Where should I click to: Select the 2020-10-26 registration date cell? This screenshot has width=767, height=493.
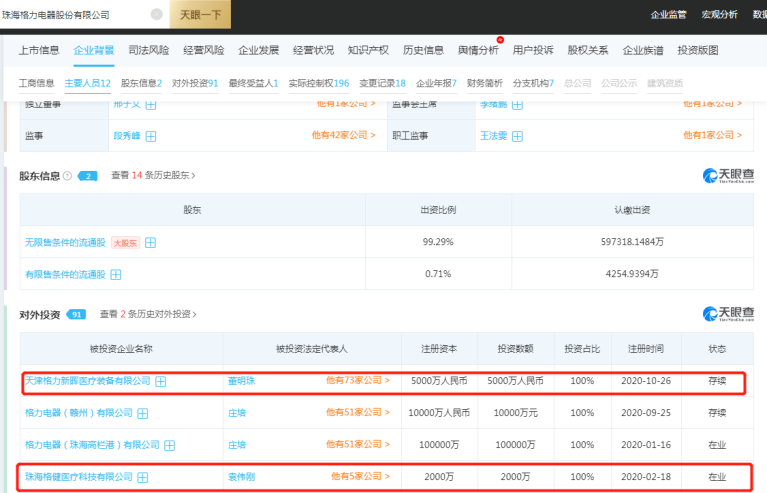(646, 381)
